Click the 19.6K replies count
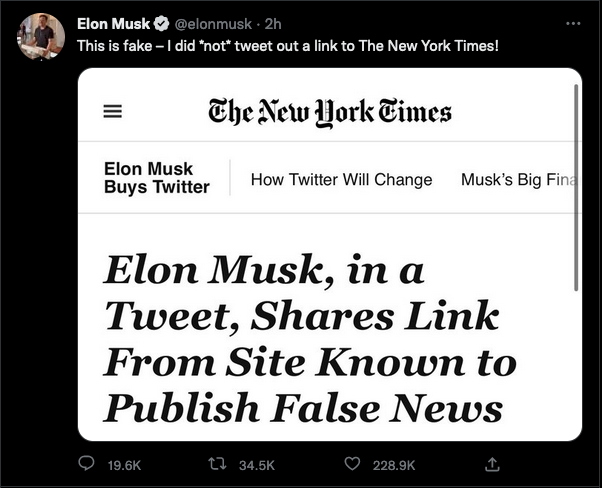 [124, 465]
